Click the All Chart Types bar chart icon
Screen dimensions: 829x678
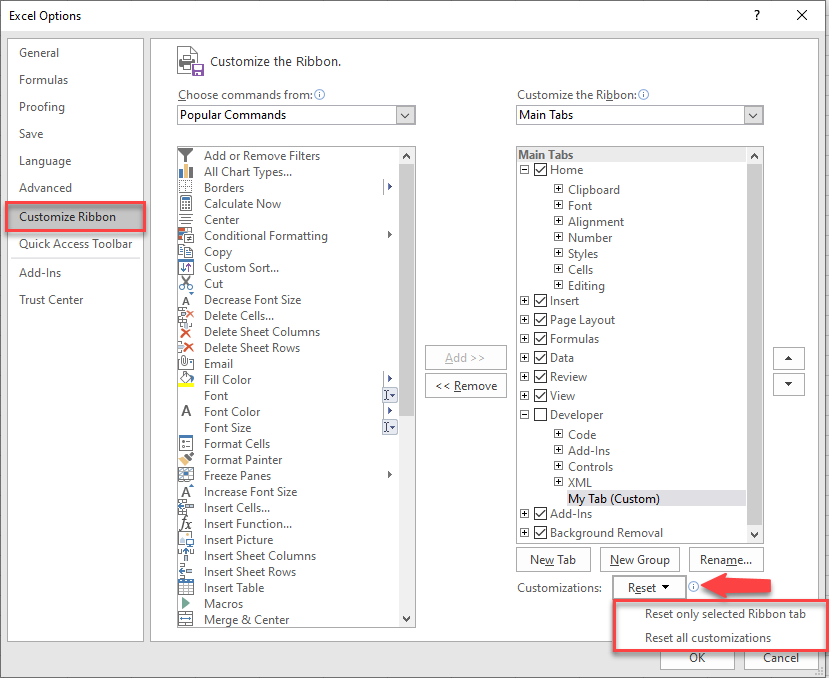pyautogui.click(x=186, y=171)
